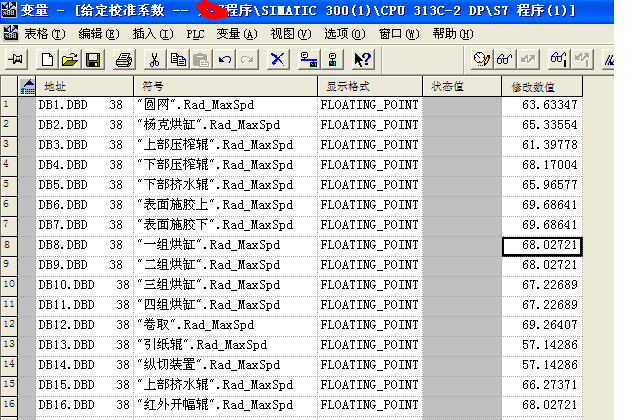
Task: Click the pin (always on top) toolbar icon
Action: (16, 60)
